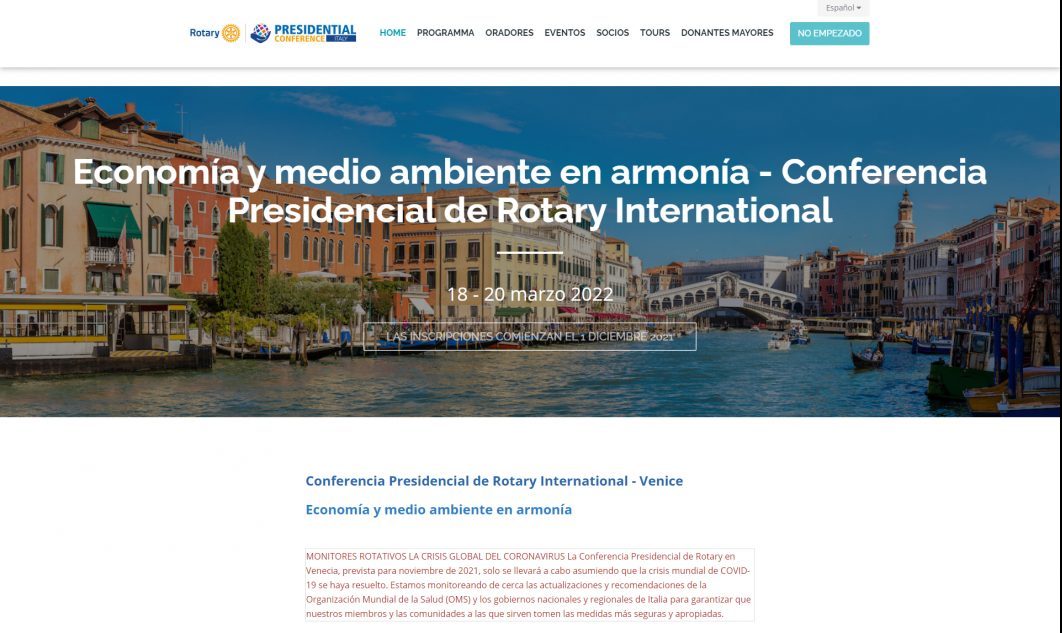Open the Español language dropdown
Screen dimensions: 1062x633
pyautogui.click(x=843, y=8)
